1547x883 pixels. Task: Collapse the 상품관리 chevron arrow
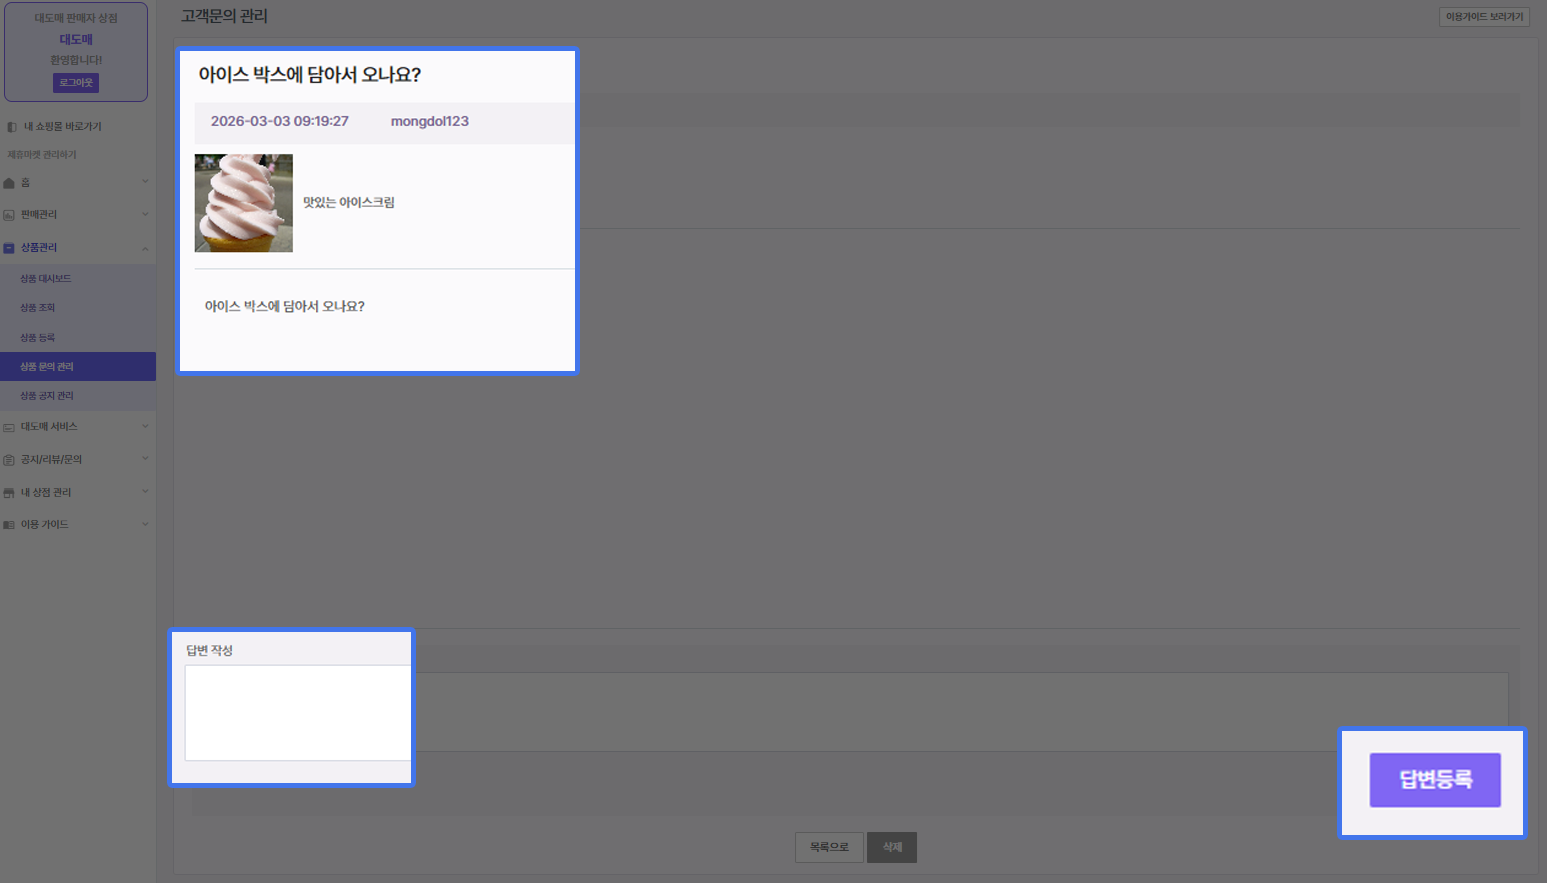pos(145,248)
